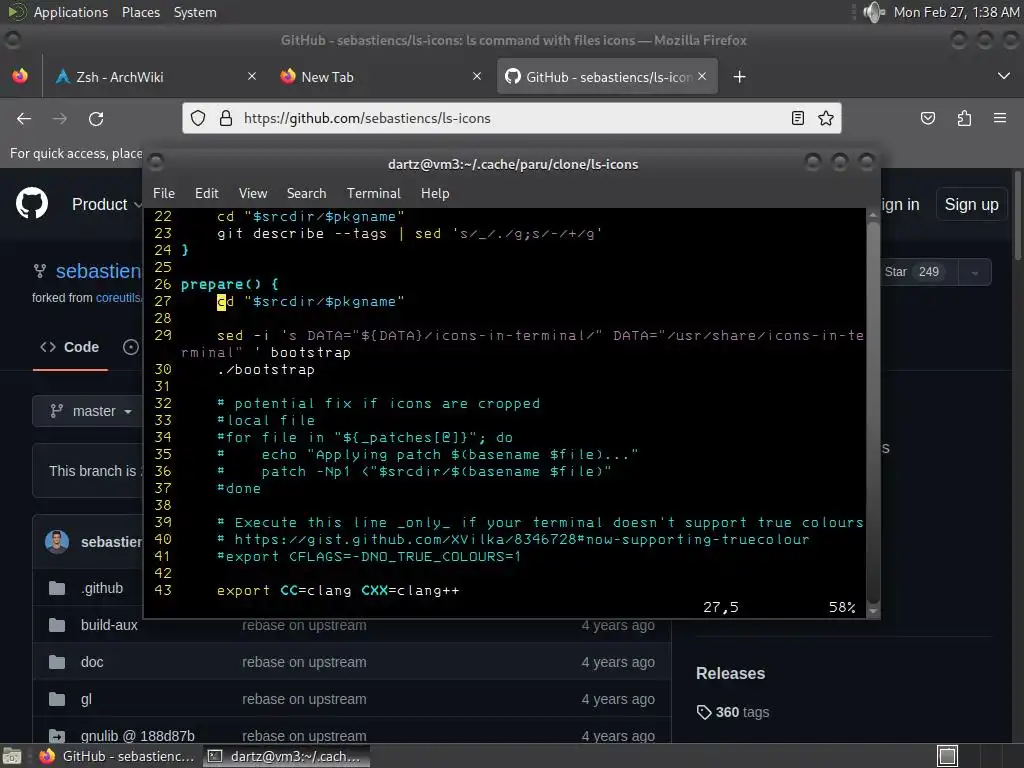
Task: Click the clock showing Mon Feb 27
Action: (x=956, y=12)
